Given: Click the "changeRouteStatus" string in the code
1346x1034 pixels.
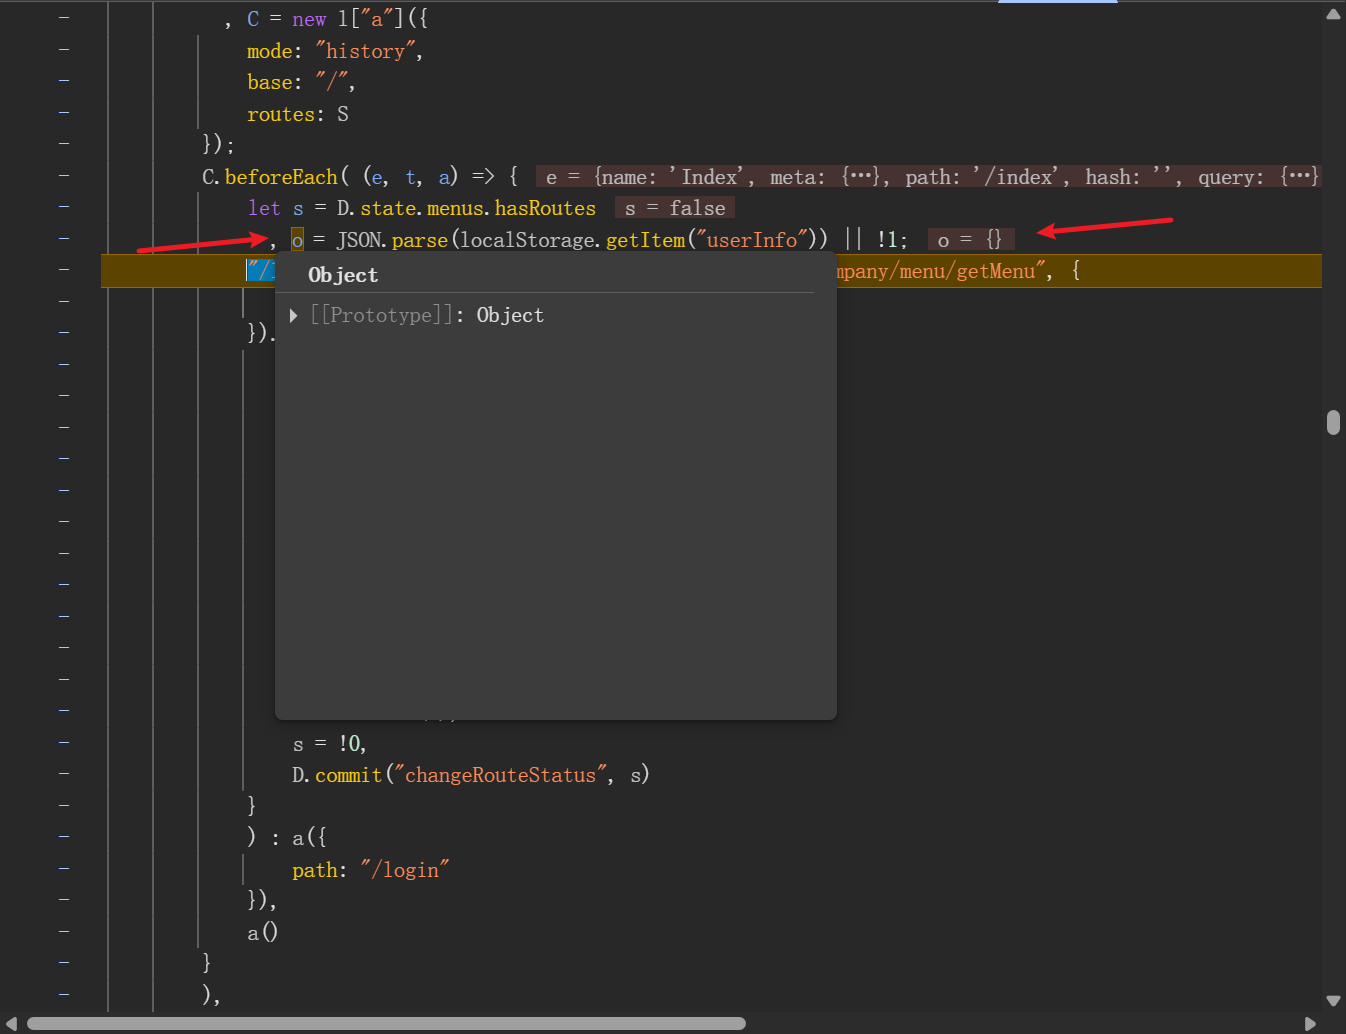Looking at the screenshot, I should click(x=500, y=775).
